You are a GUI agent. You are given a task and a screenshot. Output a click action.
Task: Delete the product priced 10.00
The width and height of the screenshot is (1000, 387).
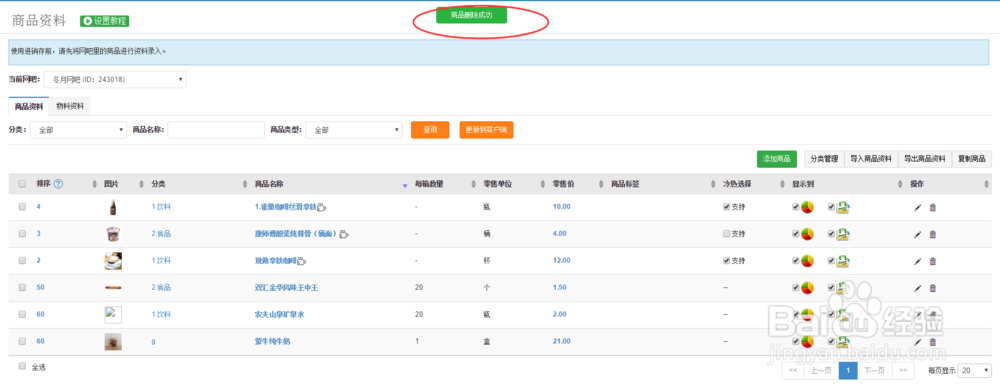coord(932,207)
